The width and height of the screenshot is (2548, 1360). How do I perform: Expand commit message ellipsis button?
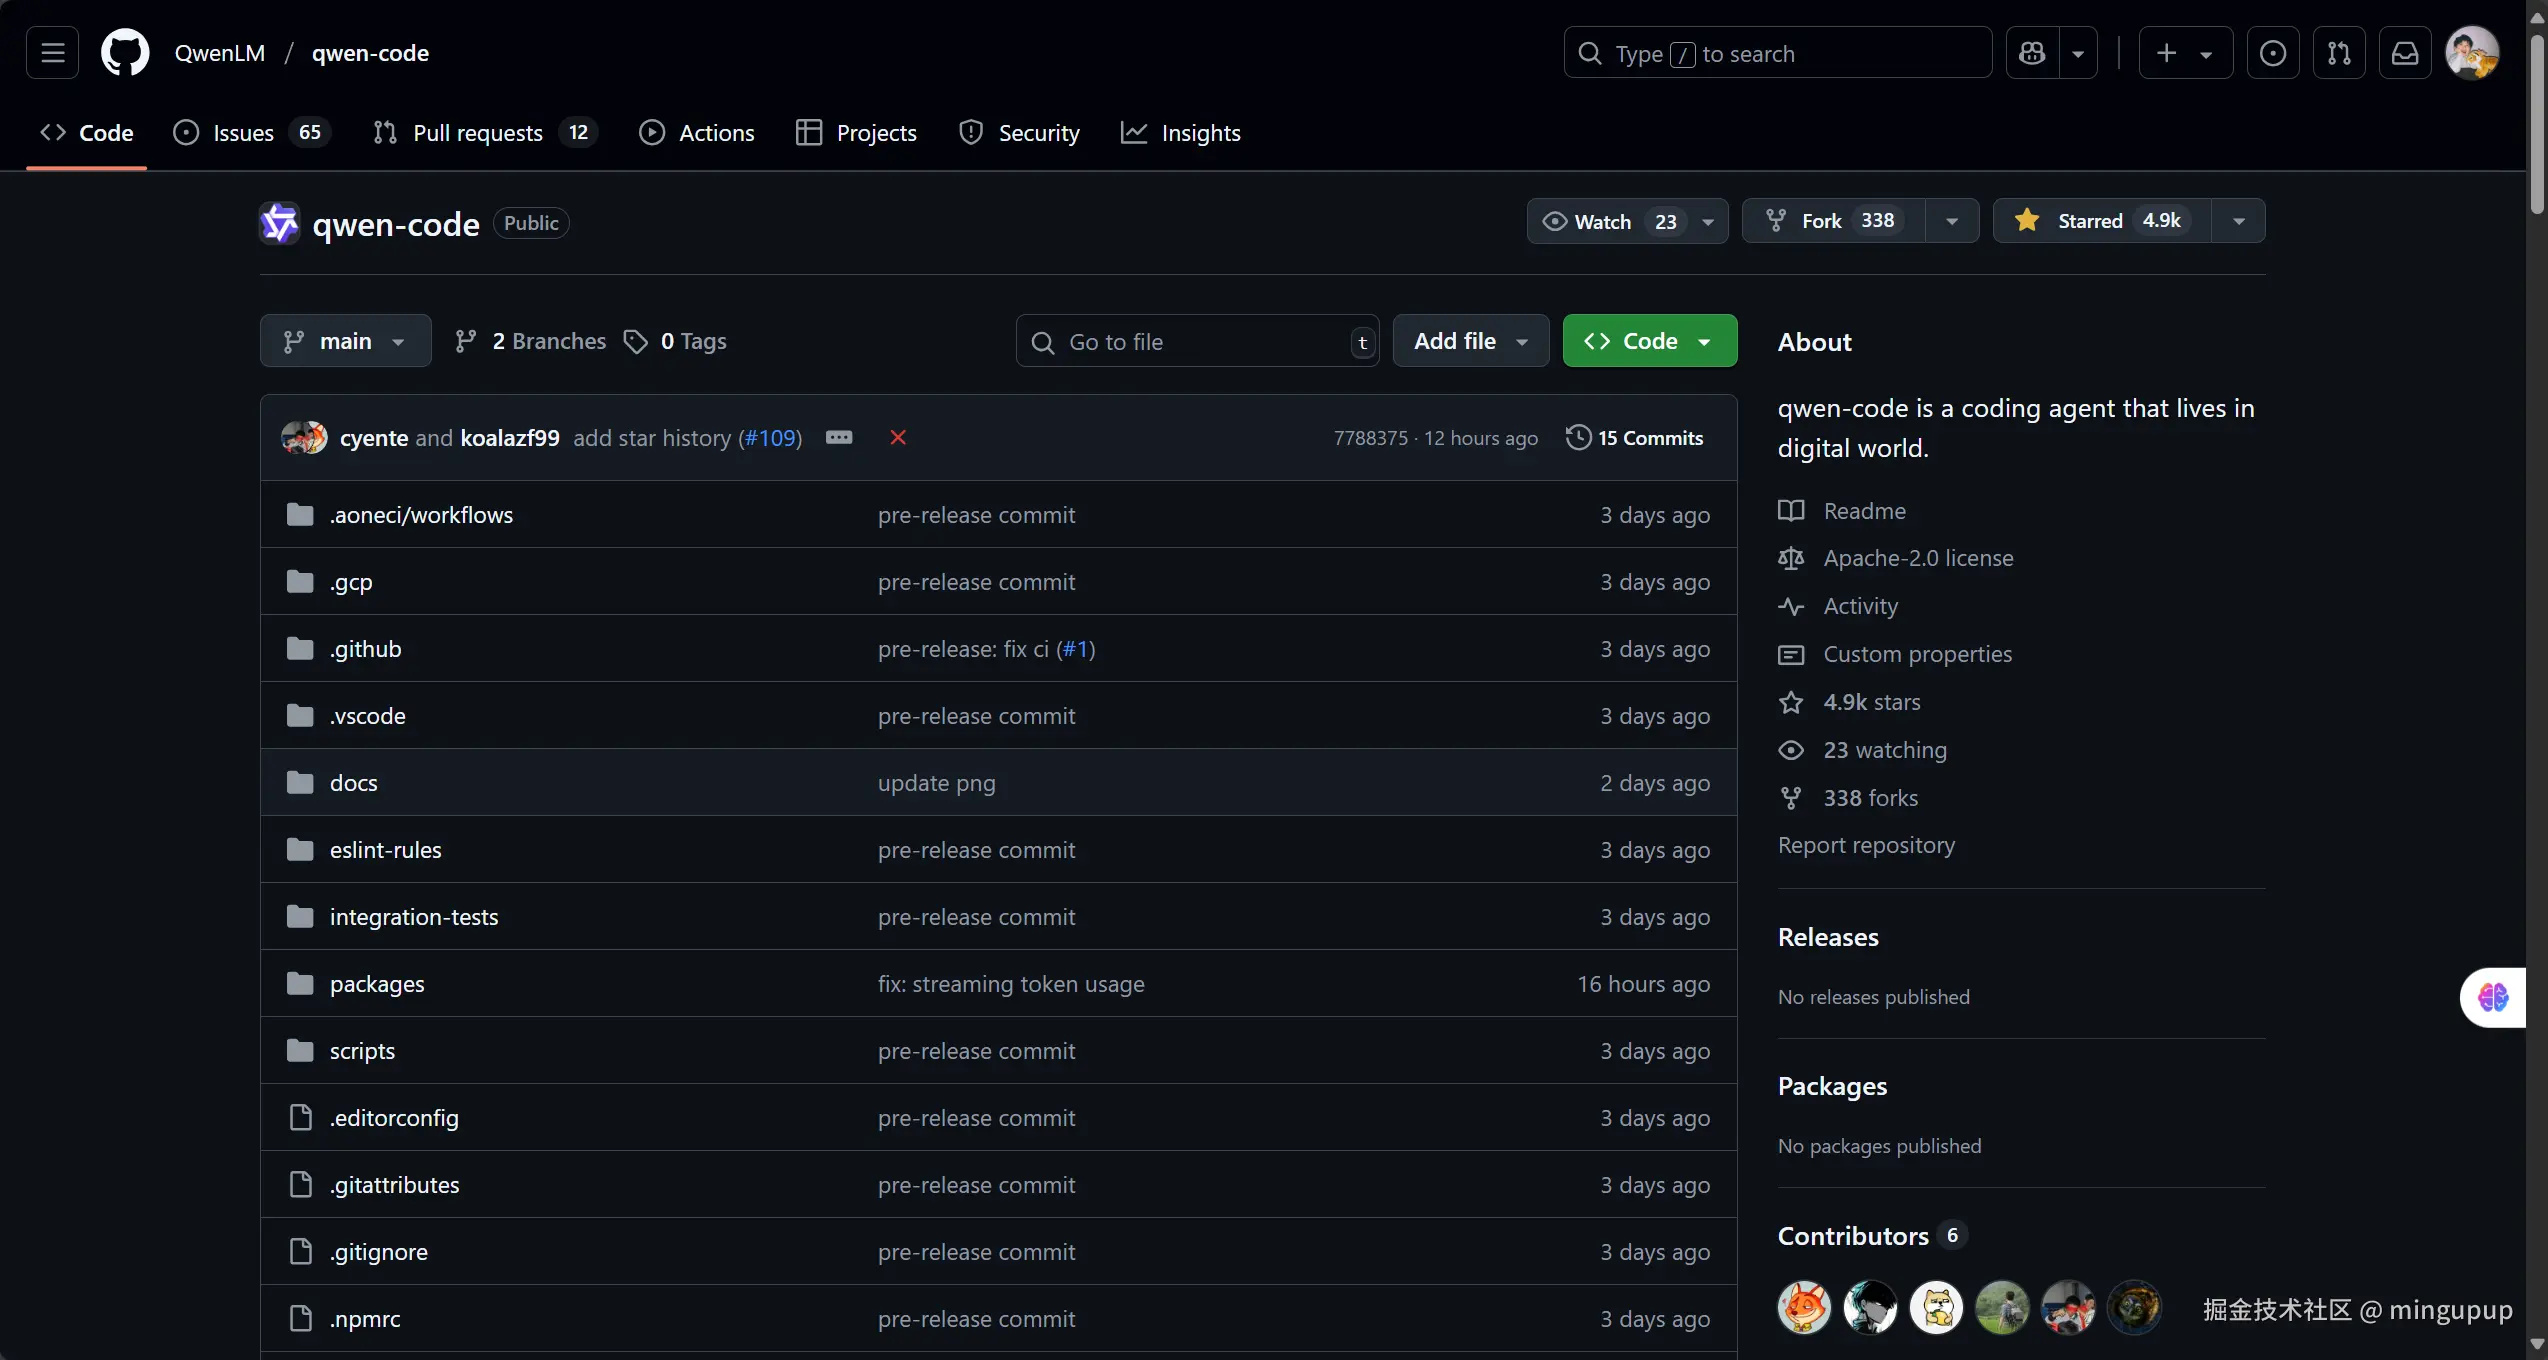coord(839,438)
